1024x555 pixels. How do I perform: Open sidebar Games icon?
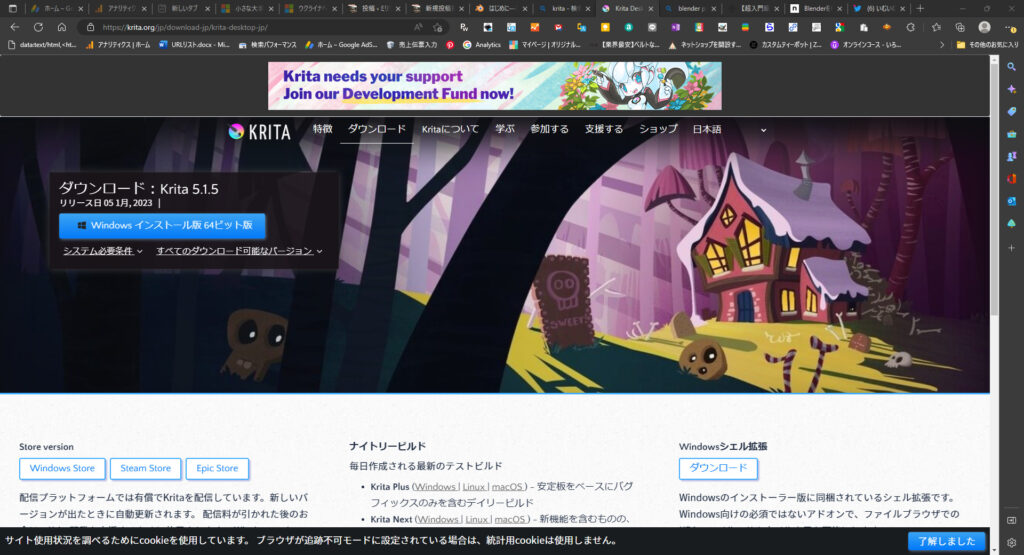click(1011, 156)
